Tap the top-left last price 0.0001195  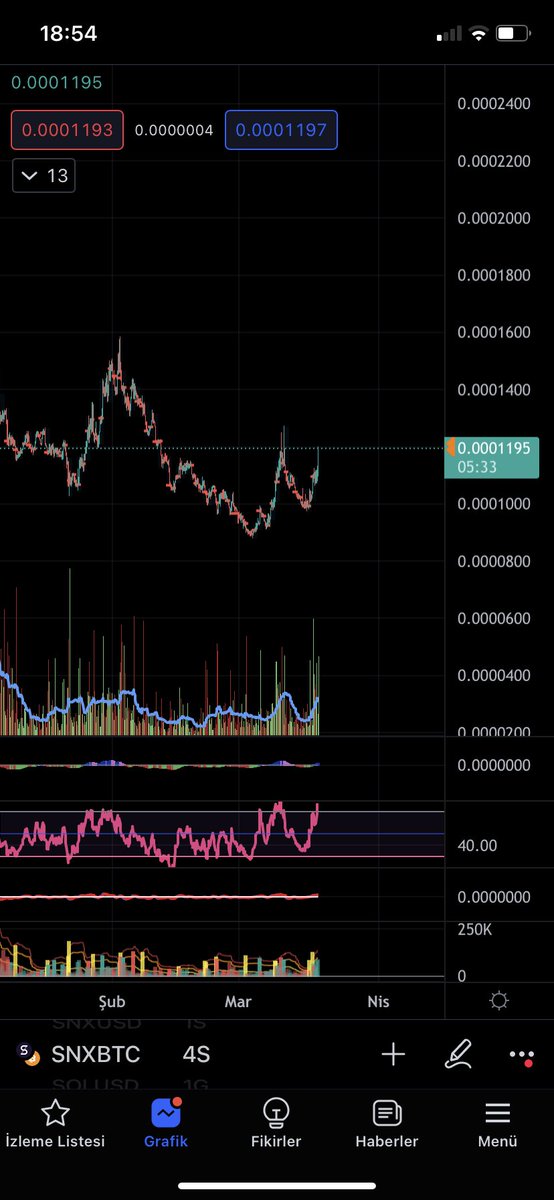(57, 82)
